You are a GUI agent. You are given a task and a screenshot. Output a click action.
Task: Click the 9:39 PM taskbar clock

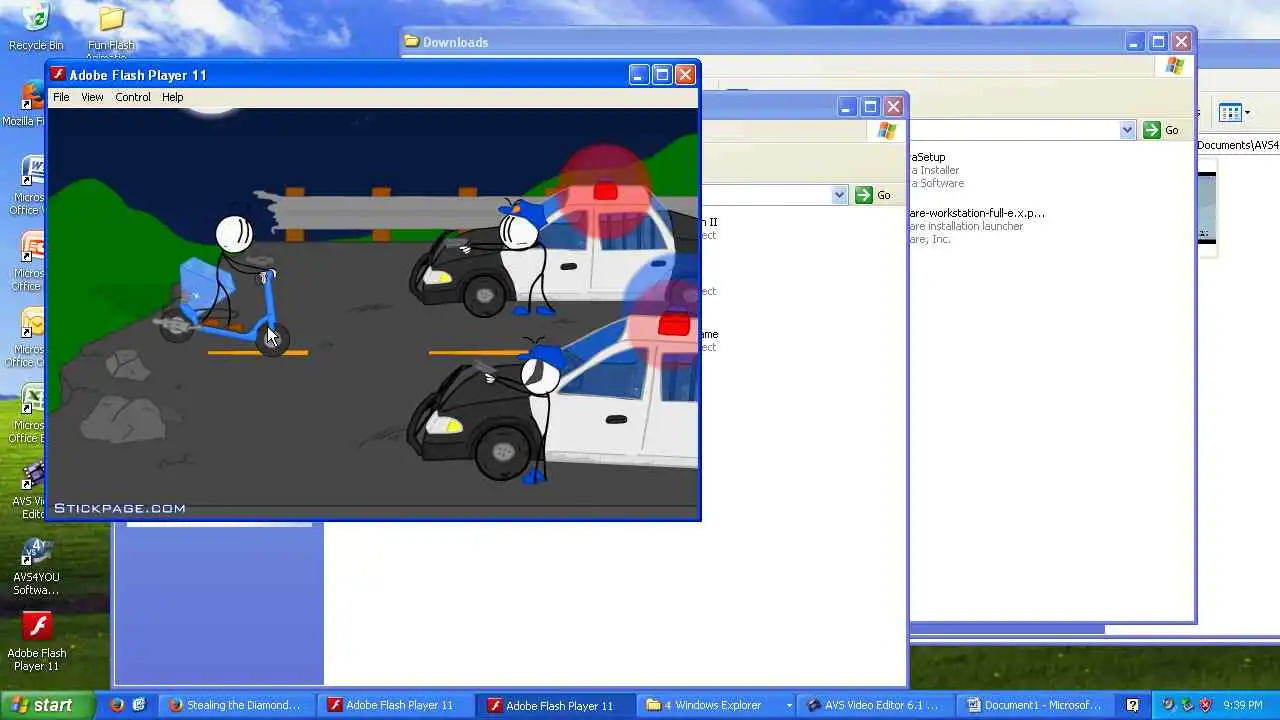pos(1243,705)
